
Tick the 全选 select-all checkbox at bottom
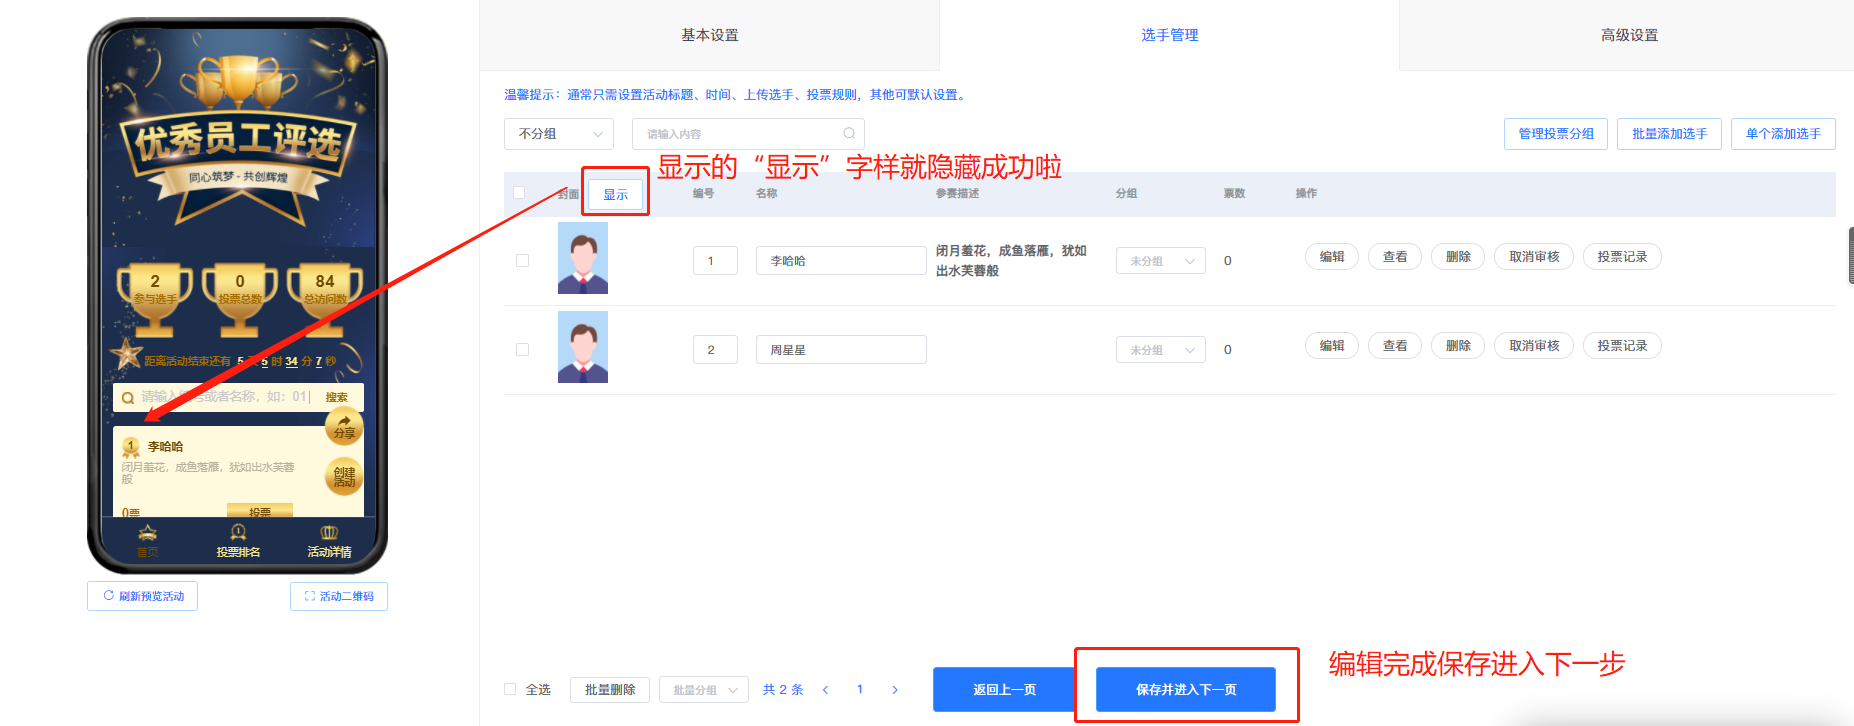pos(510,689)
